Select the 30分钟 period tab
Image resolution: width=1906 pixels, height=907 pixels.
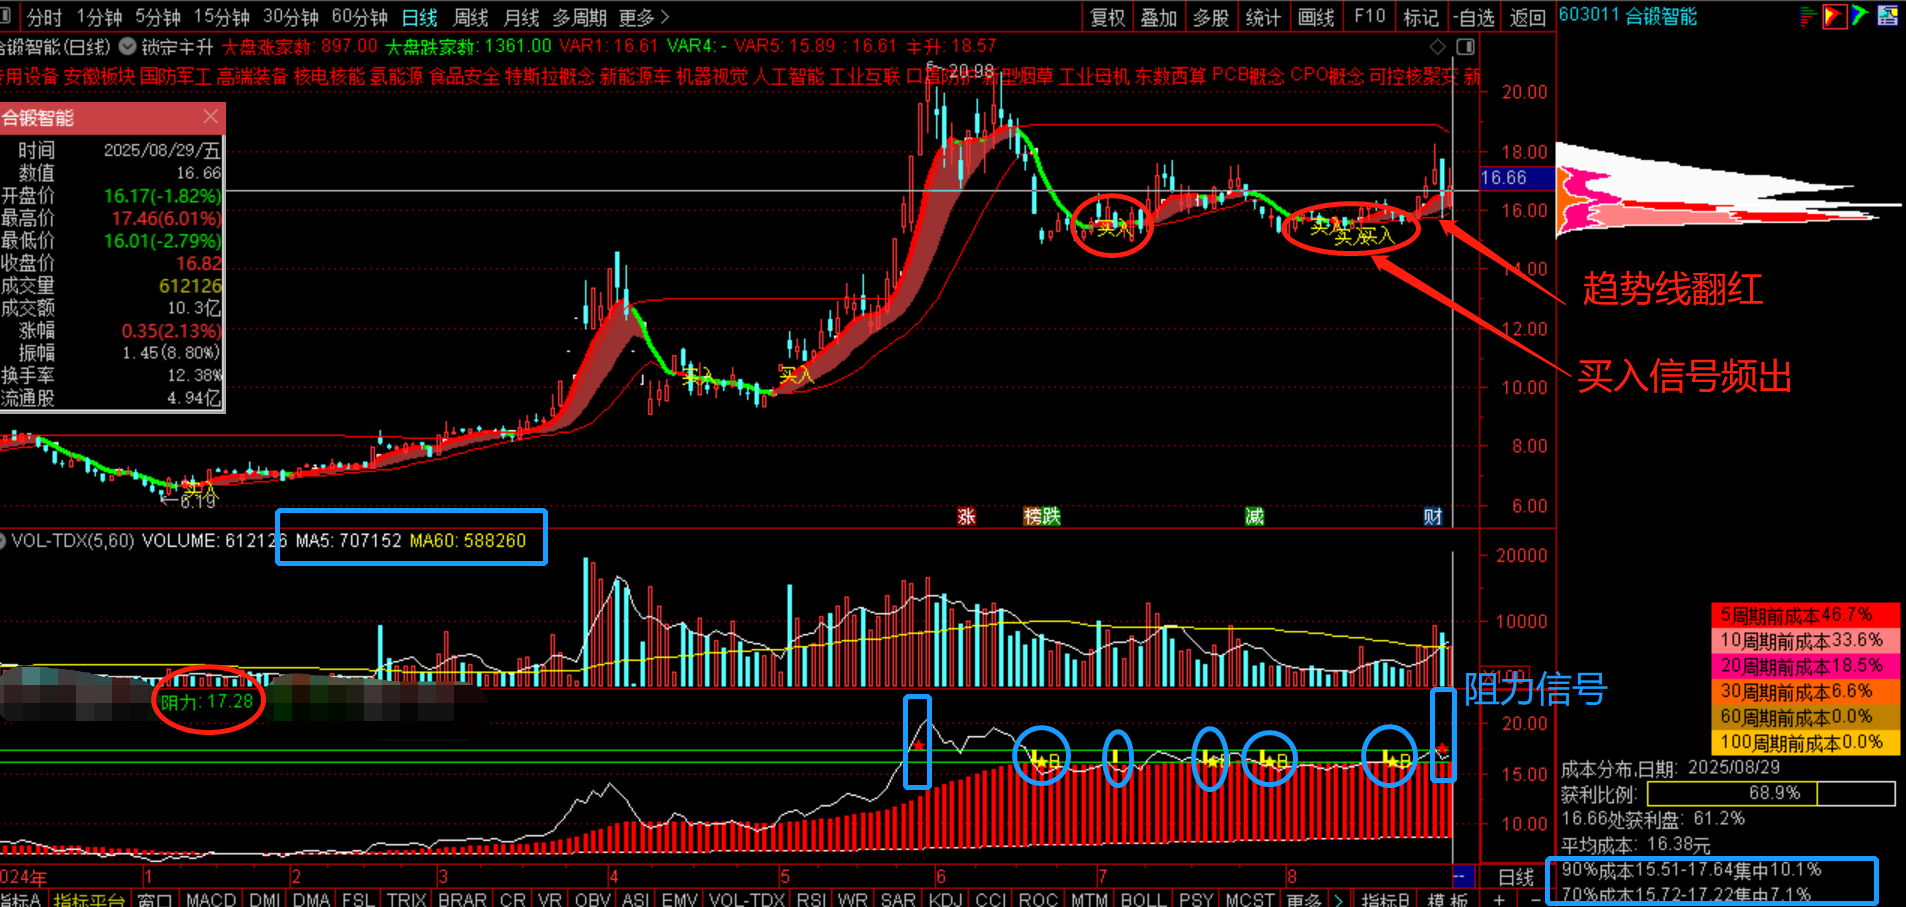pyautogui.click(x=290, y=17)
